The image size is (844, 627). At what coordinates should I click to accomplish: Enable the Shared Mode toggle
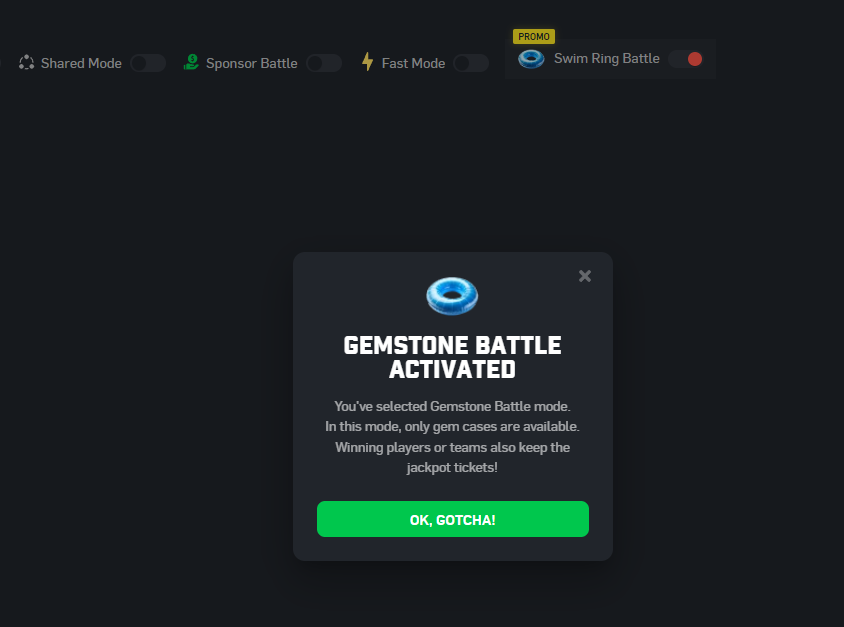coord(148,63)
